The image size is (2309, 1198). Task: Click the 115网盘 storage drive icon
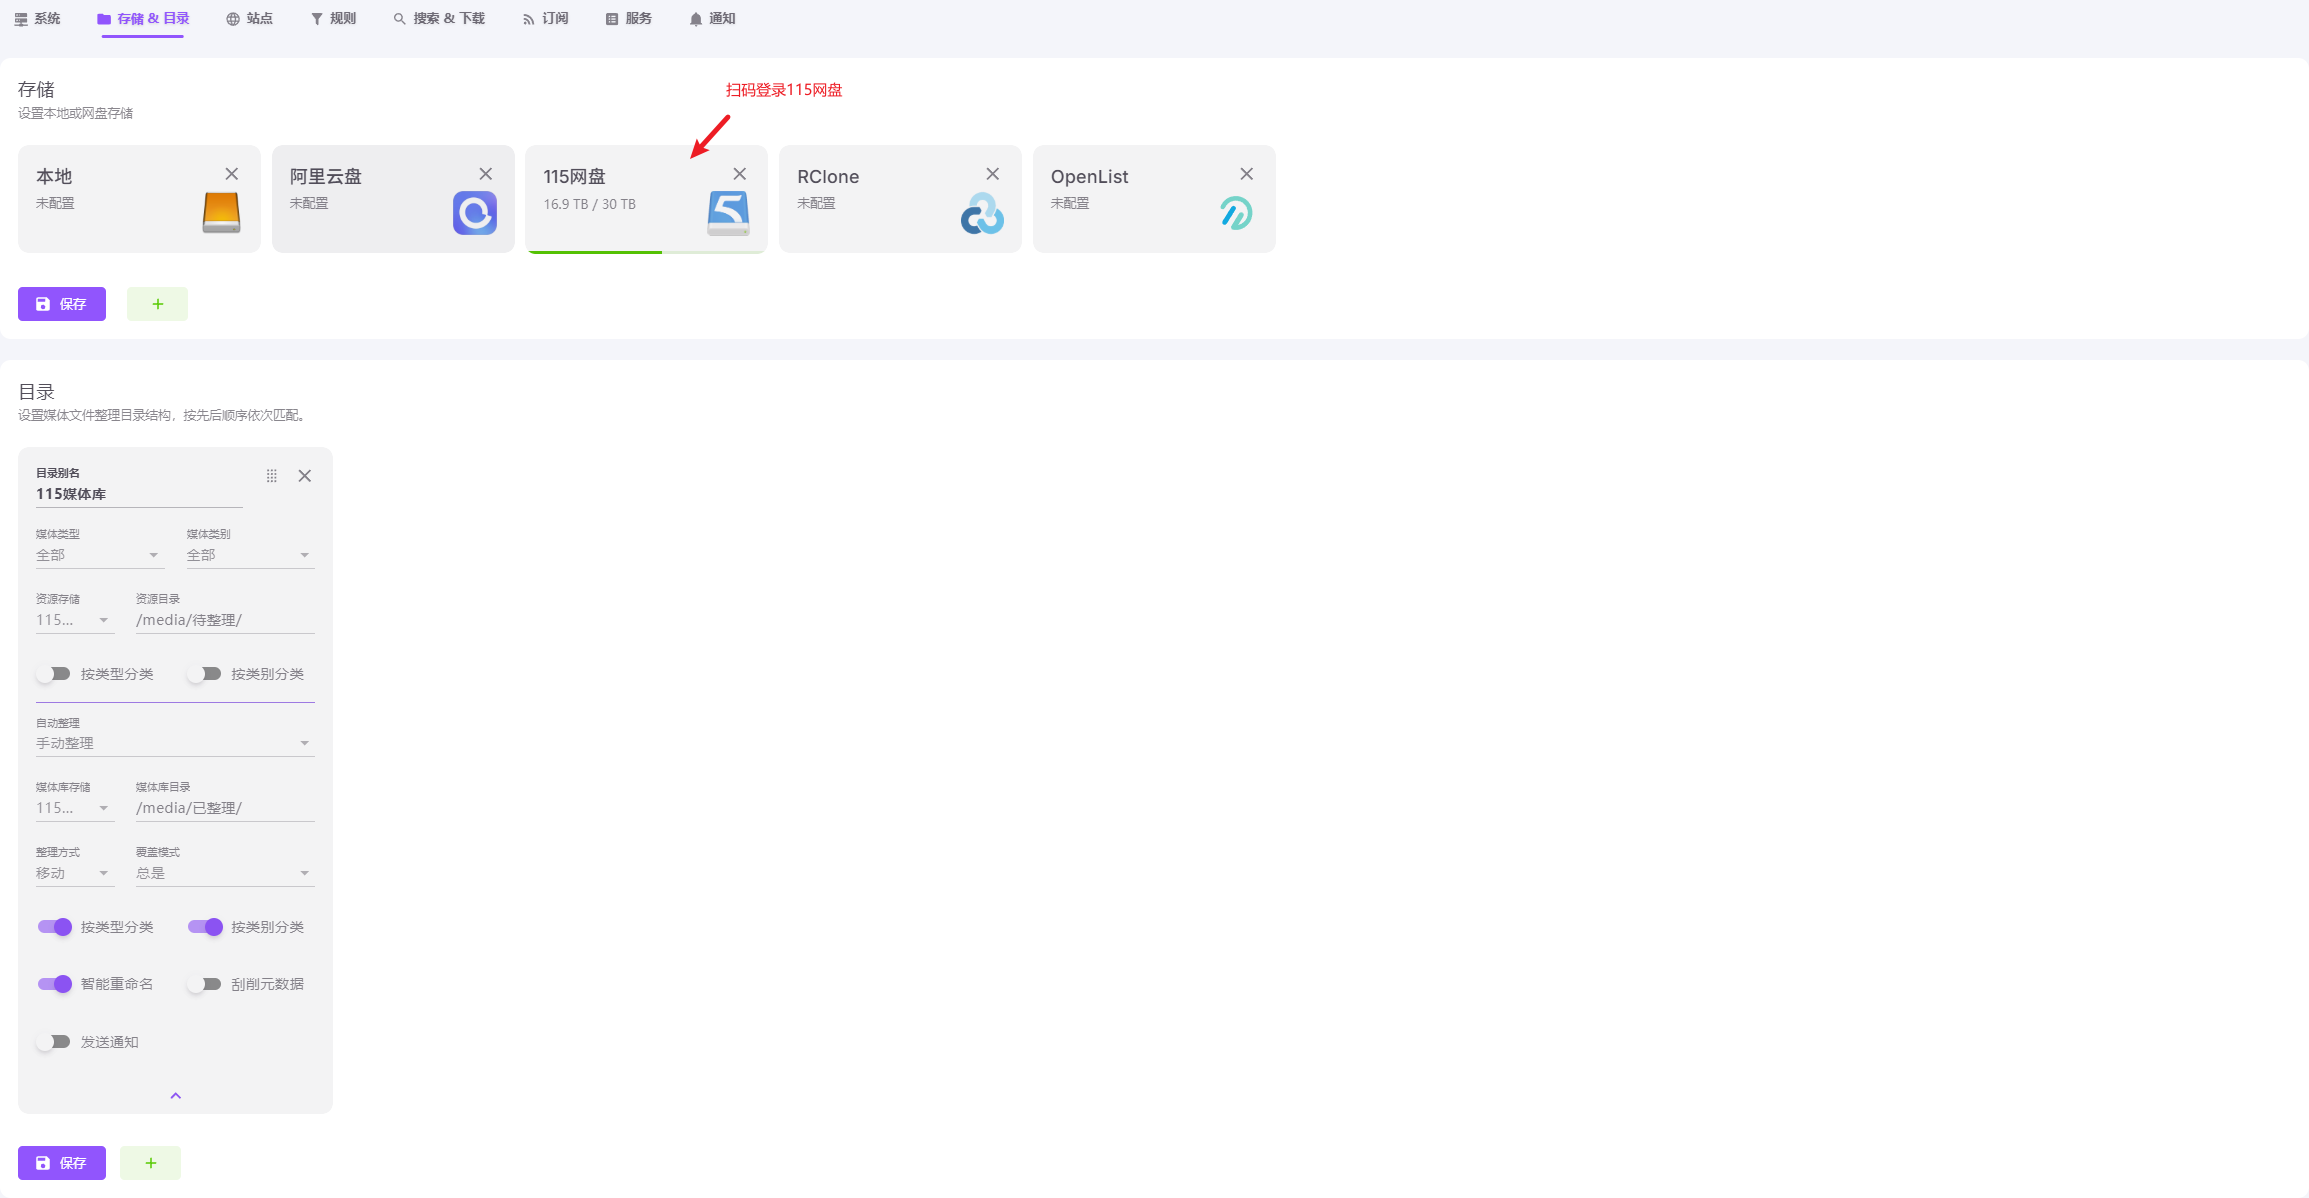click(x=728, y=214)
